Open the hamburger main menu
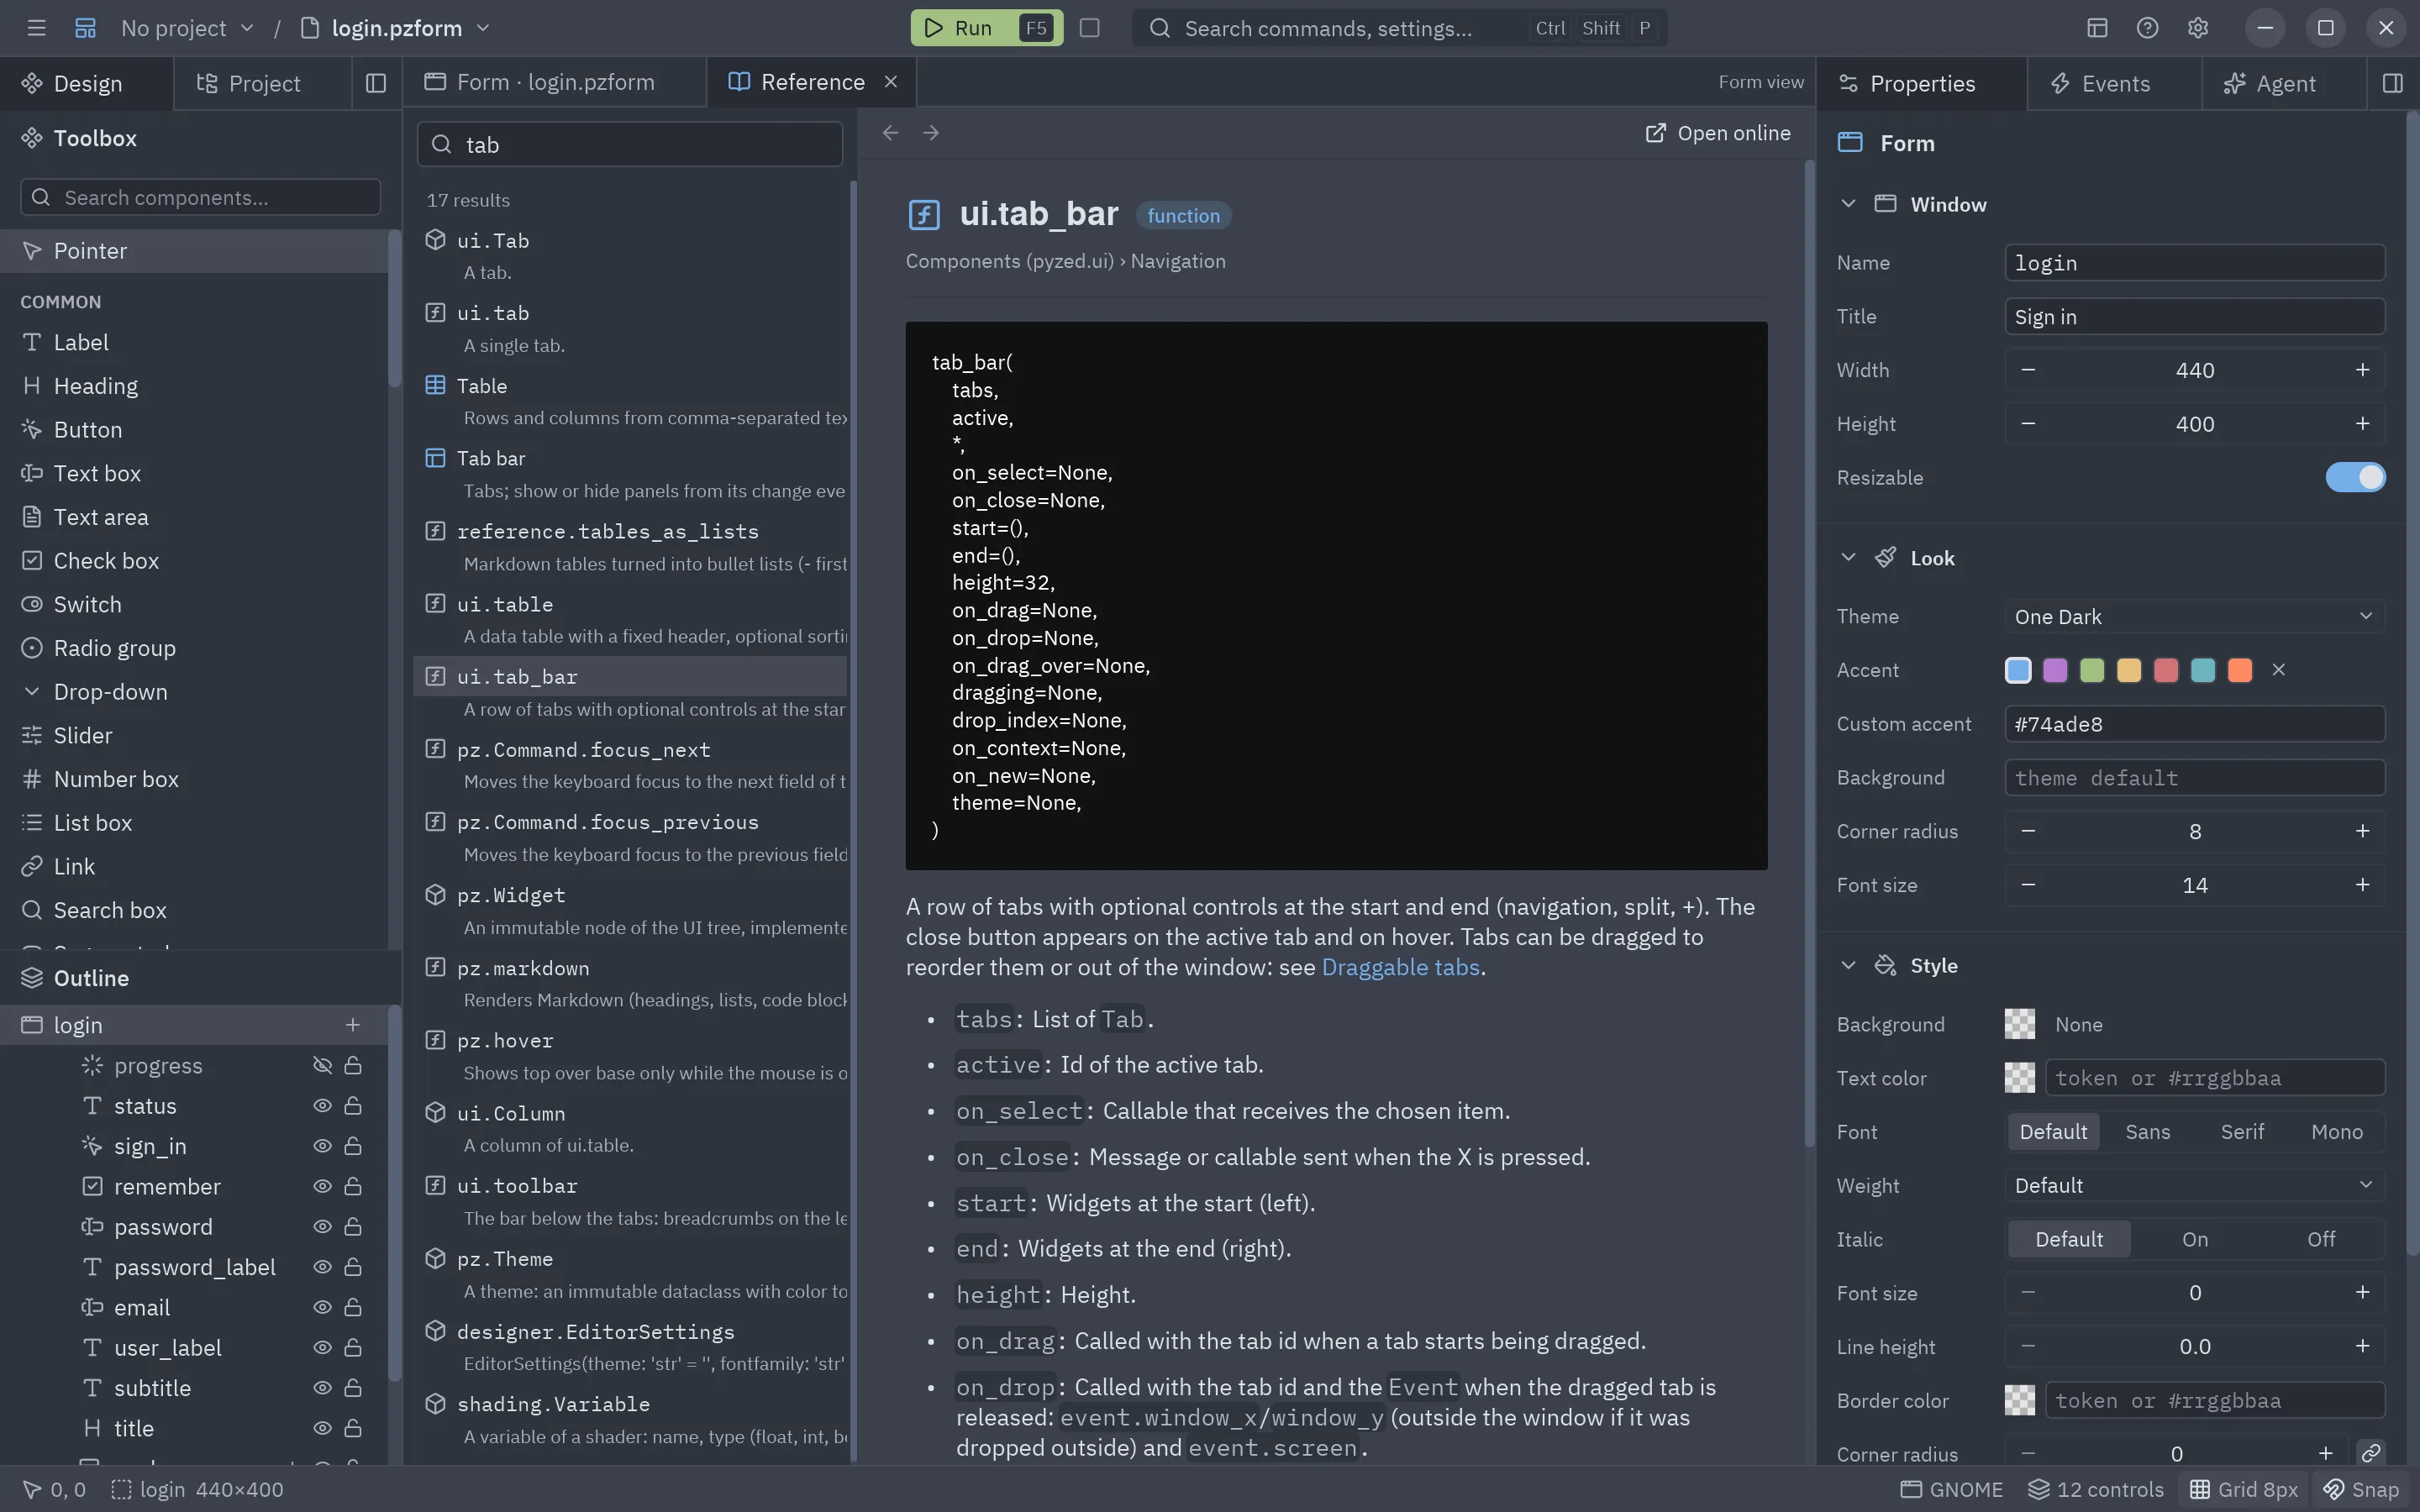Image resolution: width=2420 pixels, height=1512 pixels. [37, 28]
